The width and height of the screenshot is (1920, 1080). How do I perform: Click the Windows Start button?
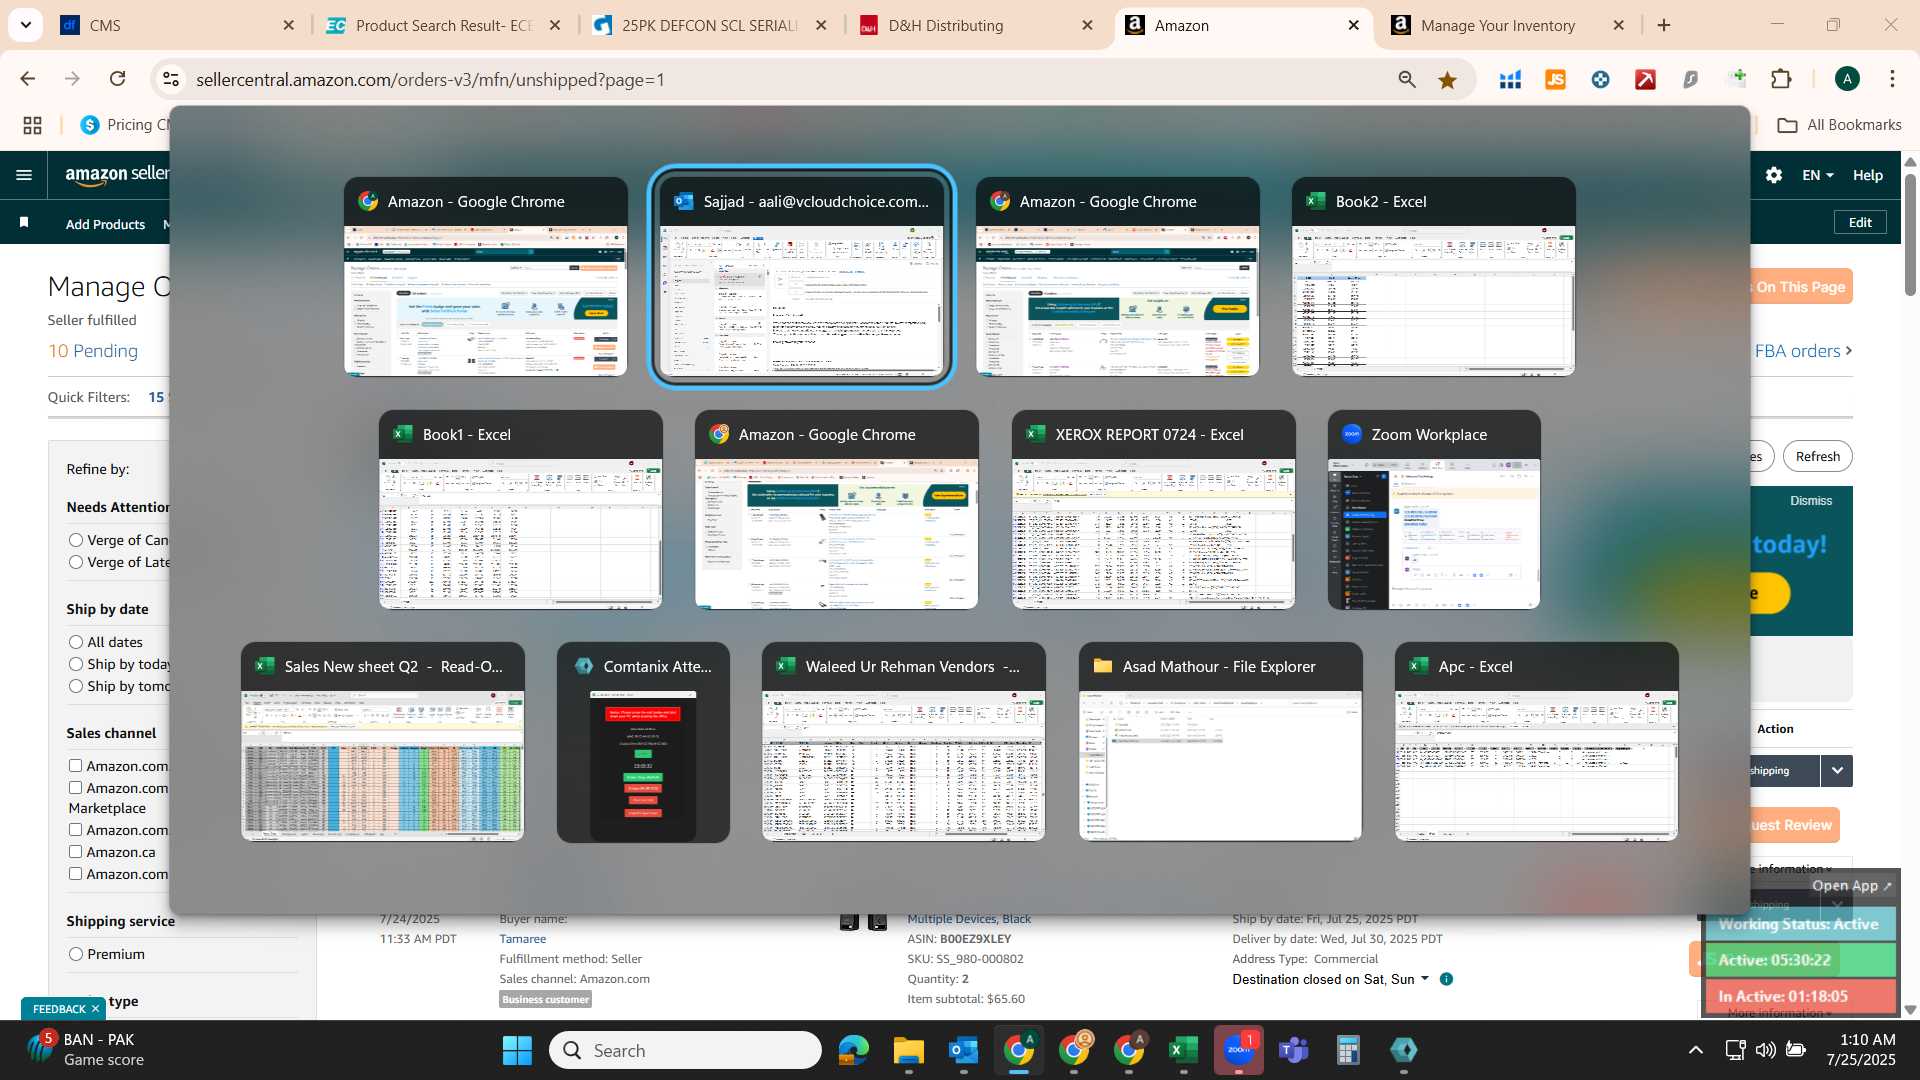click(517, 1050)
